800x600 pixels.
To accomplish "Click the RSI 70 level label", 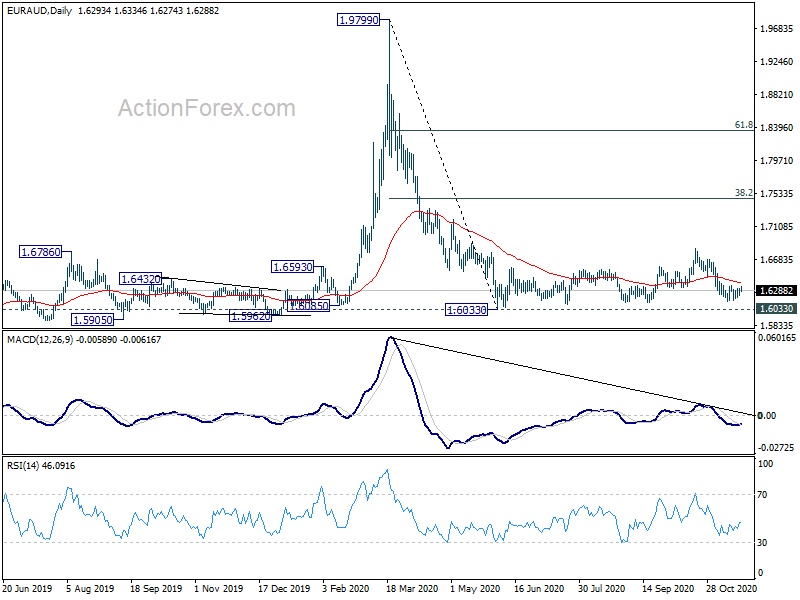I will [x=762, y=494].
